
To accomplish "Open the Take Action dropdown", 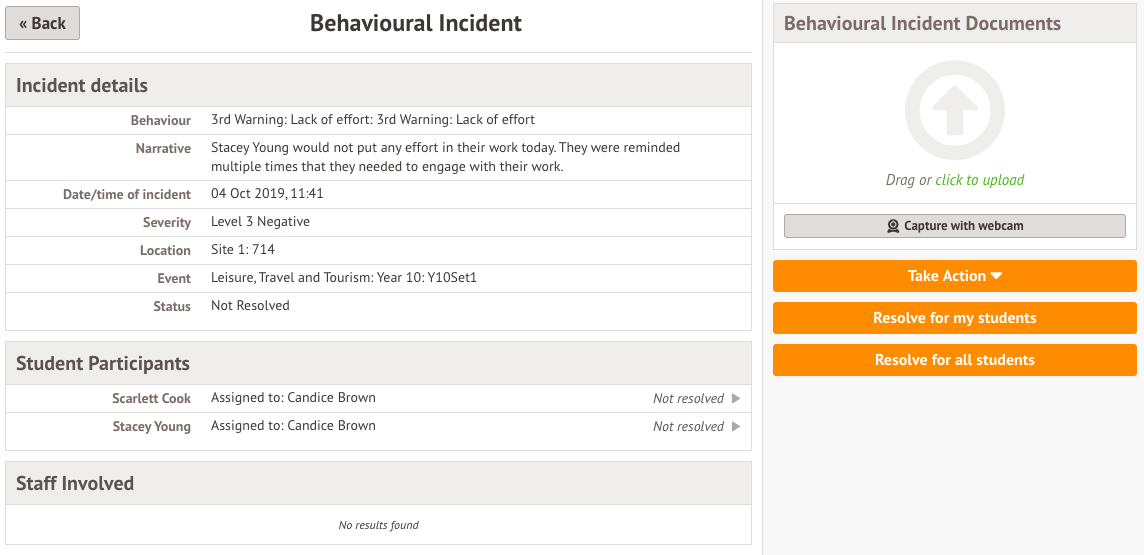I will [x=954, y=276].
